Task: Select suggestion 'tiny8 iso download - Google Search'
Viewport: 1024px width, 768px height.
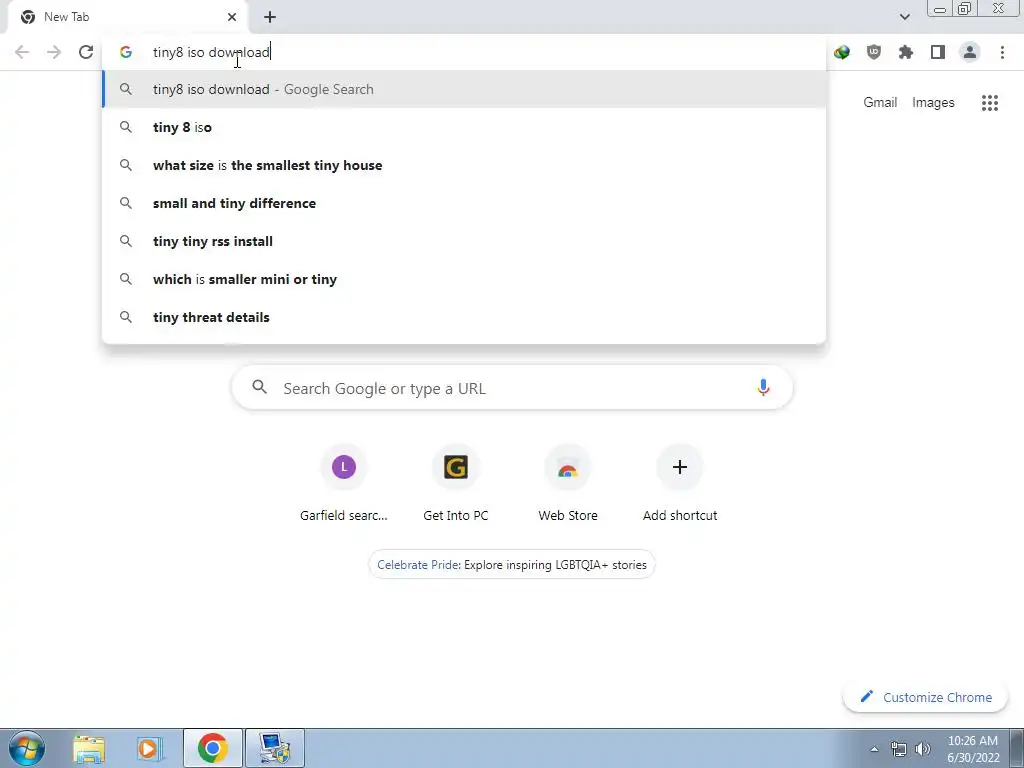Action: point(464,89)
